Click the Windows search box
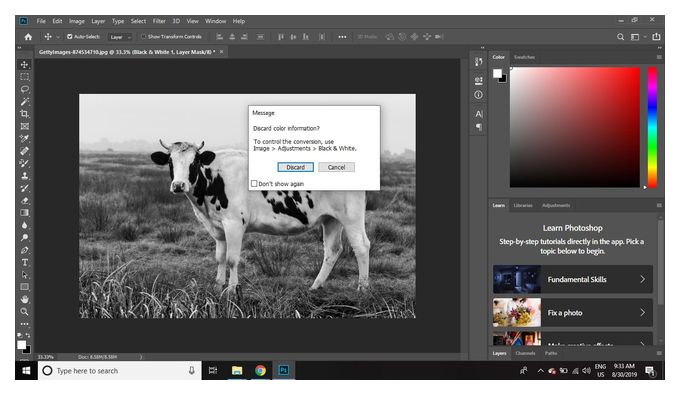Image resolution: width=680 pixels, height=395 pixels. [120, 371]
